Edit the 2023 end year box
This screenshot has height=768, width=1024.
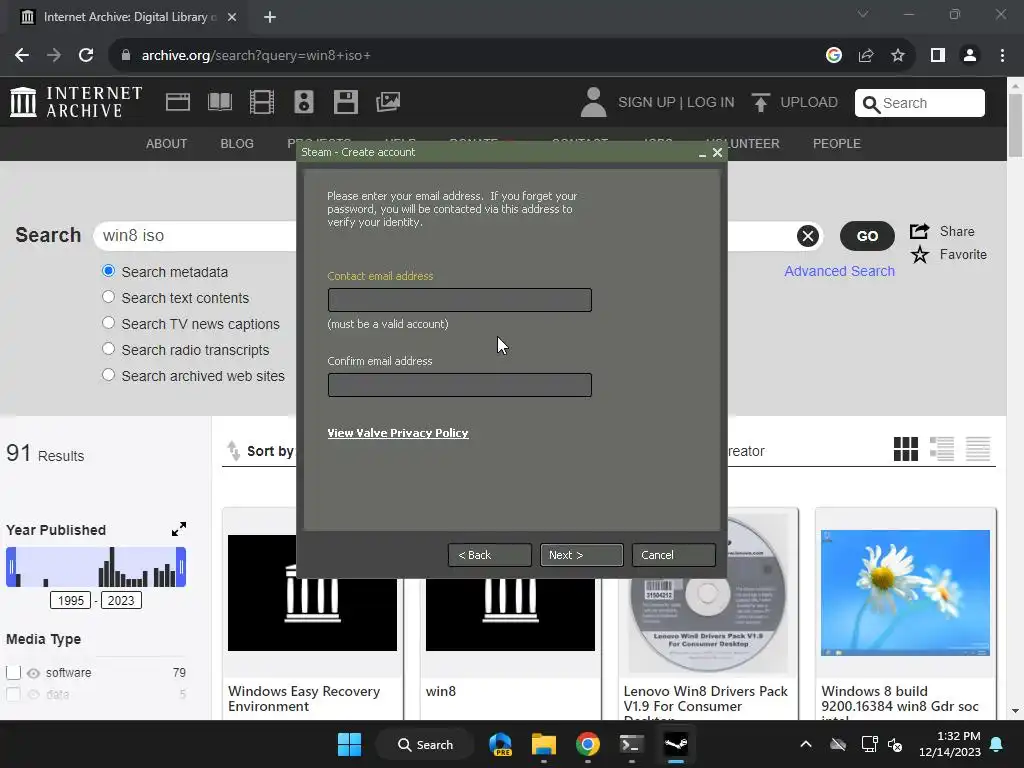click(121, 600)
